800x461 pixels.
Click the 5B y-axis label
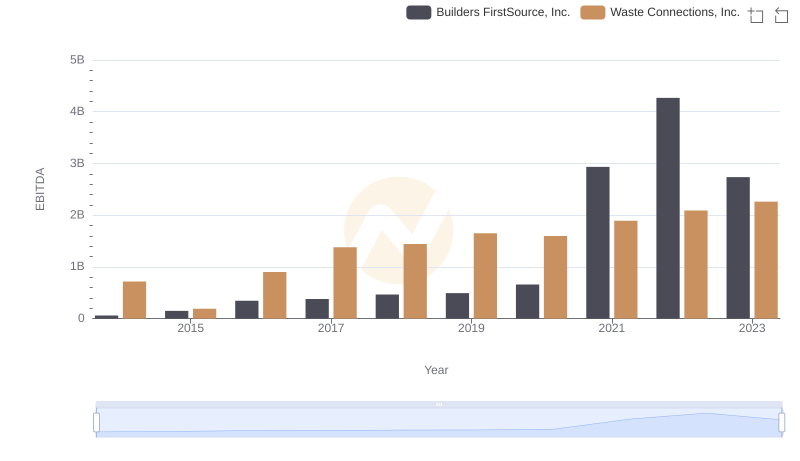(x=77, y=60)
